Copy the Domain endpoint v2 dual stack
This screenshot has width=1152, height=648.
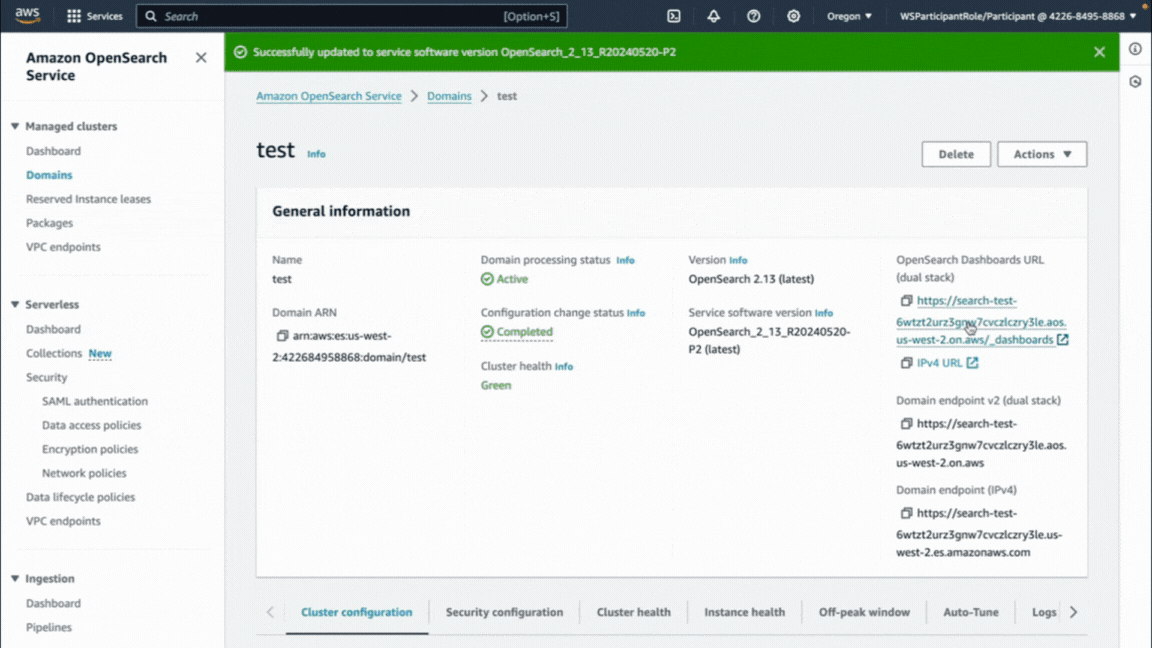point(906,424)
